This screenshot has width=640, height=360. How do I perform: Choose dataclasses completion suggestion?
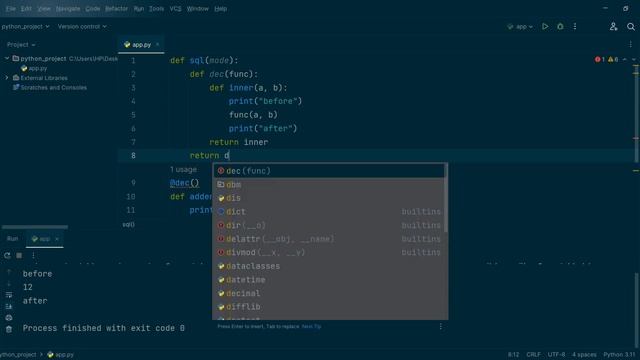(329, 266)
